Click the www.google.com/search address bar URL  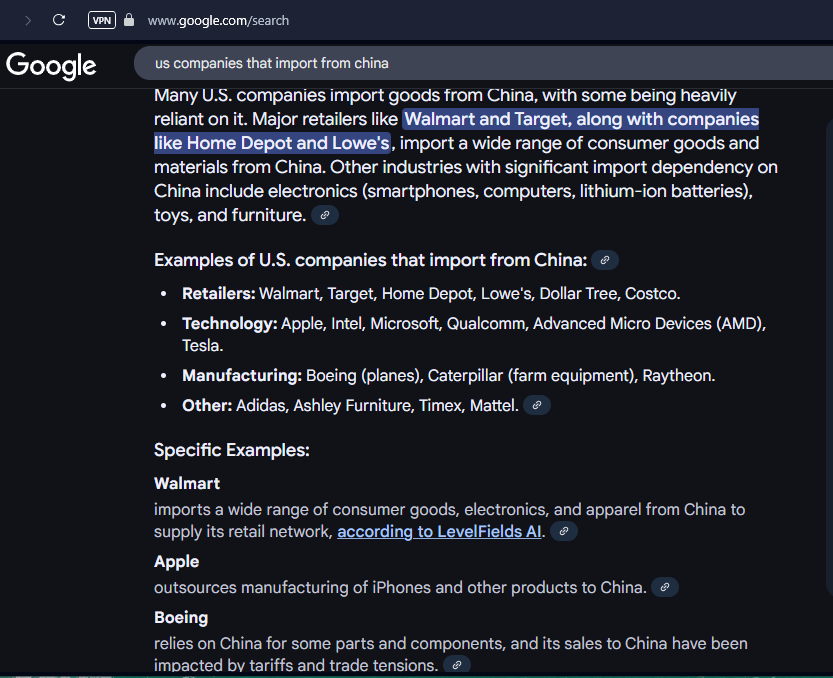(218, 21)
